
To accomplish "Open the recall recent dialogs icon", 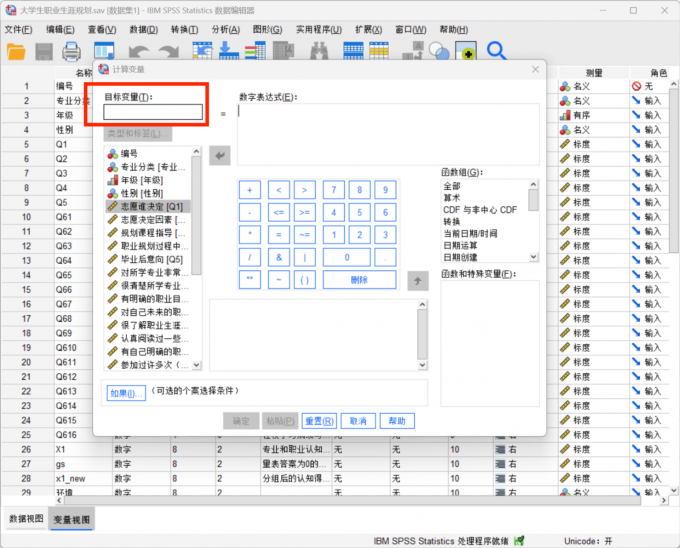I will click(104, 51).
